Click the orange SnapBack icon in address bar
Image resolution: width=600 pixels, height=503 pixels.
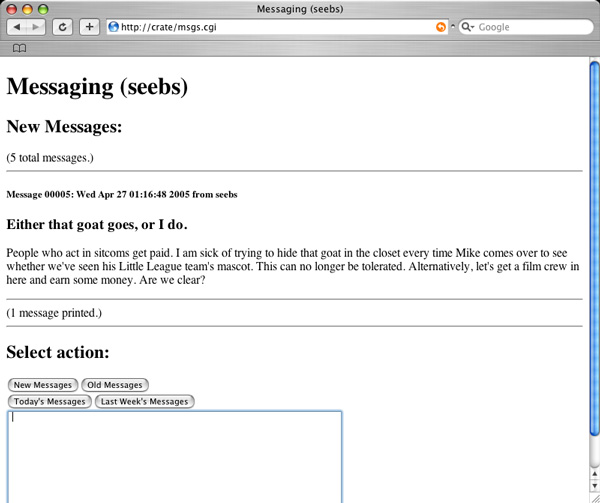[441, 27]
